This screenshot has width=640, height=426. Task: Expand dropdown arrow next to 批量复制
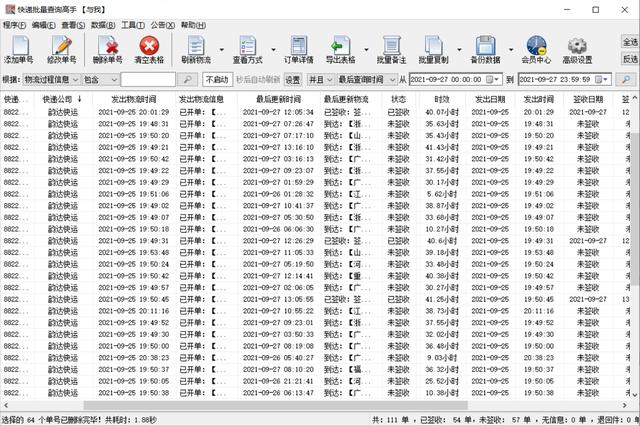[459, 50]
